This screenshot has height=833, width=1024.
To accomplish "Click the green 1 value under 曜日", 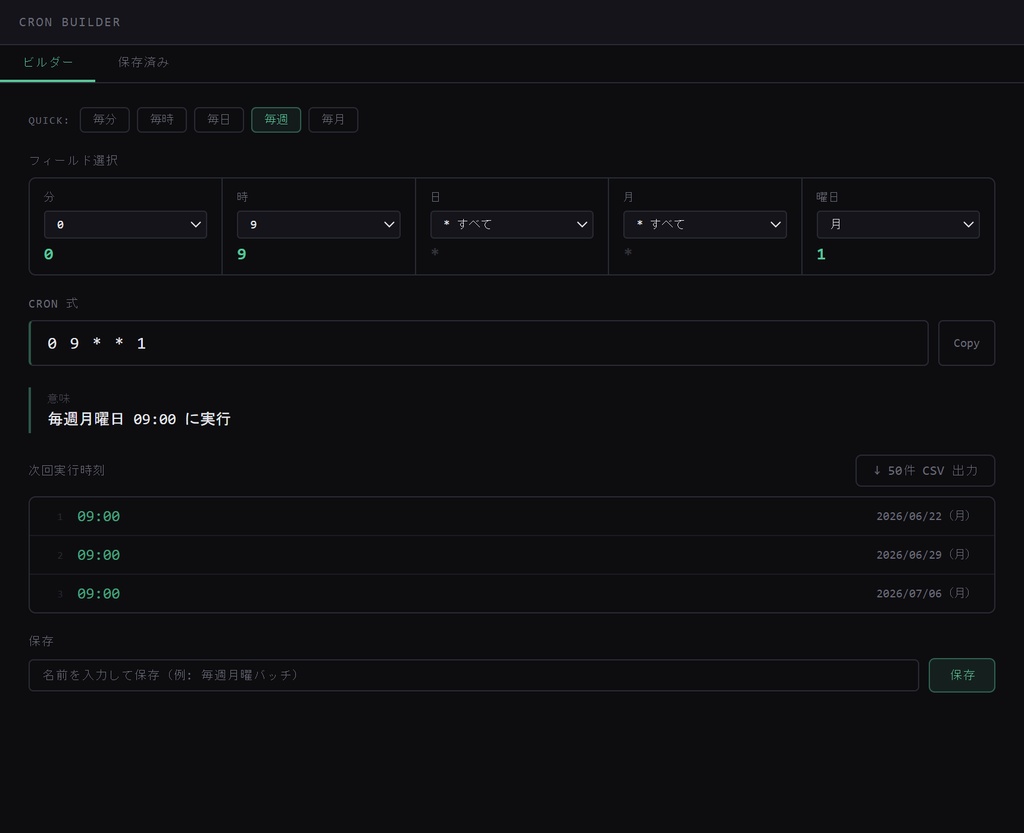I will point(821,255).
